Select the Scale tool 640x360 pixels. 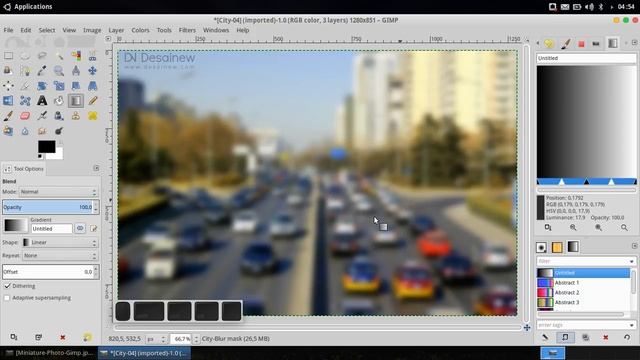[x=59, y=86]
